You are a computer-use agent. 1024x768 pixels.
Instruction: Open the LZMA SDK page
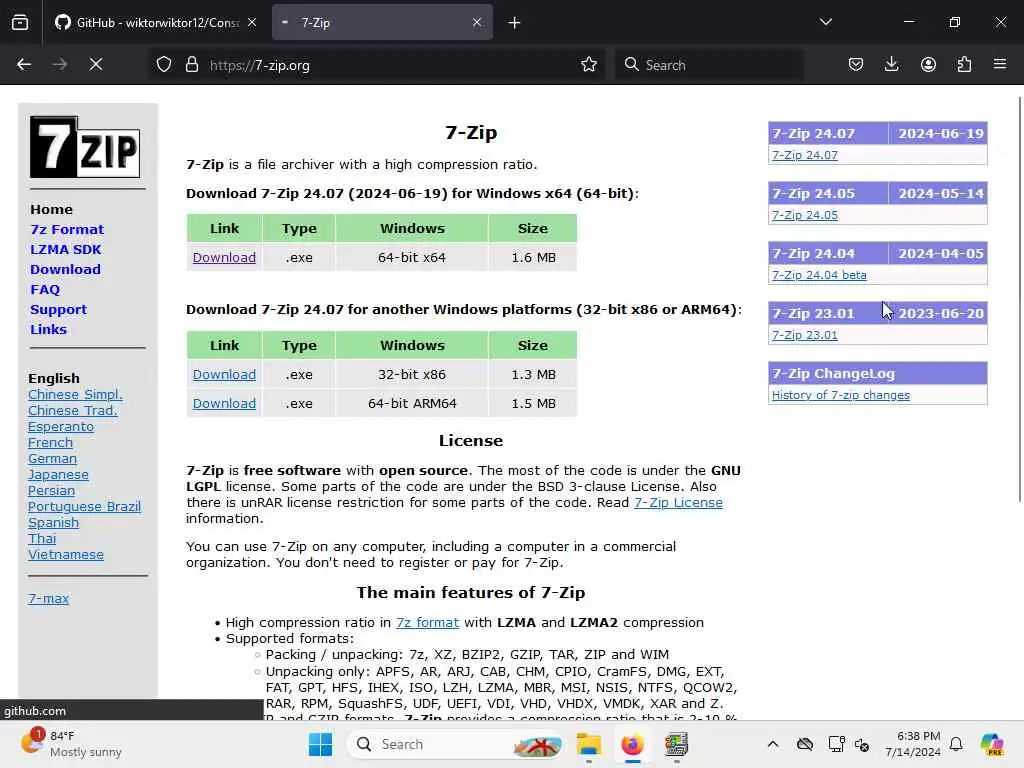[x=65, y=249]
